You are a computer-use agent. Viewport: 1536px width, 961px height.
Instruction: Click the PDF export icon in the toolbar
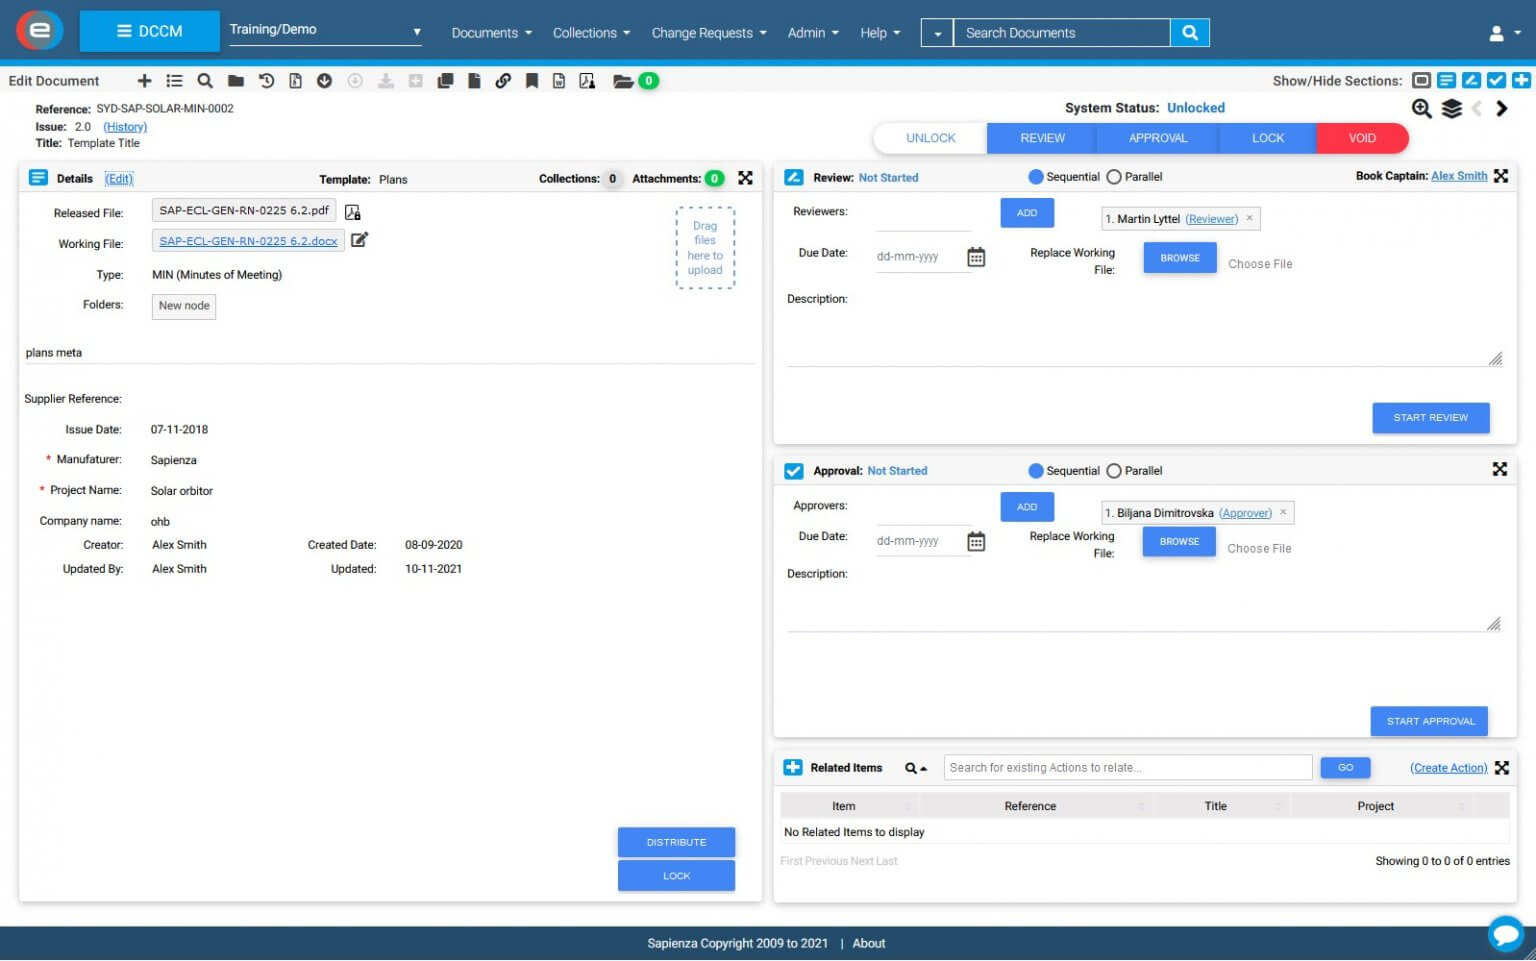click(x=589, y=80)
